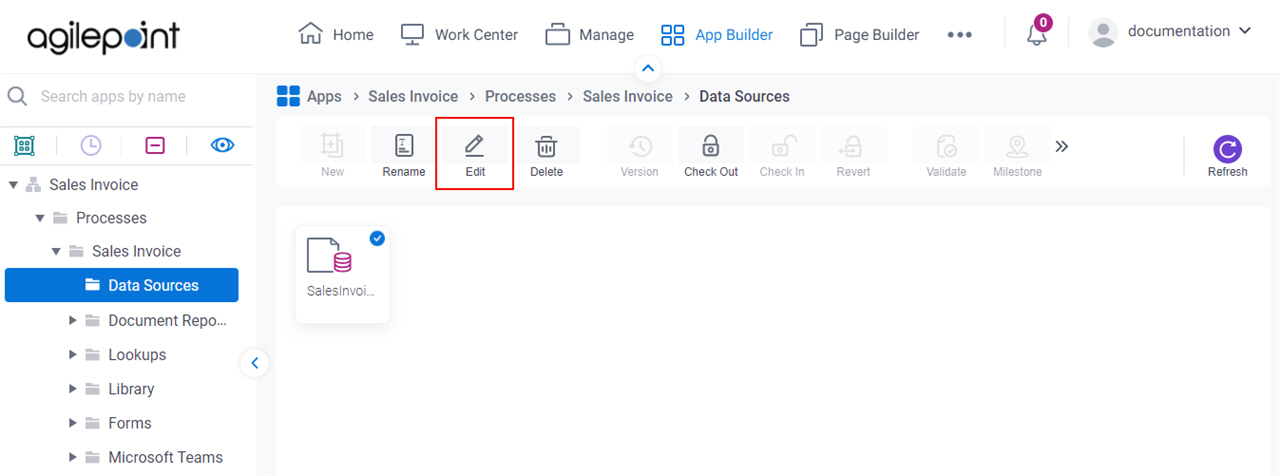Select the green app grid view icon
Screen dimensions: 1280x476
click(x=24, y=146)
